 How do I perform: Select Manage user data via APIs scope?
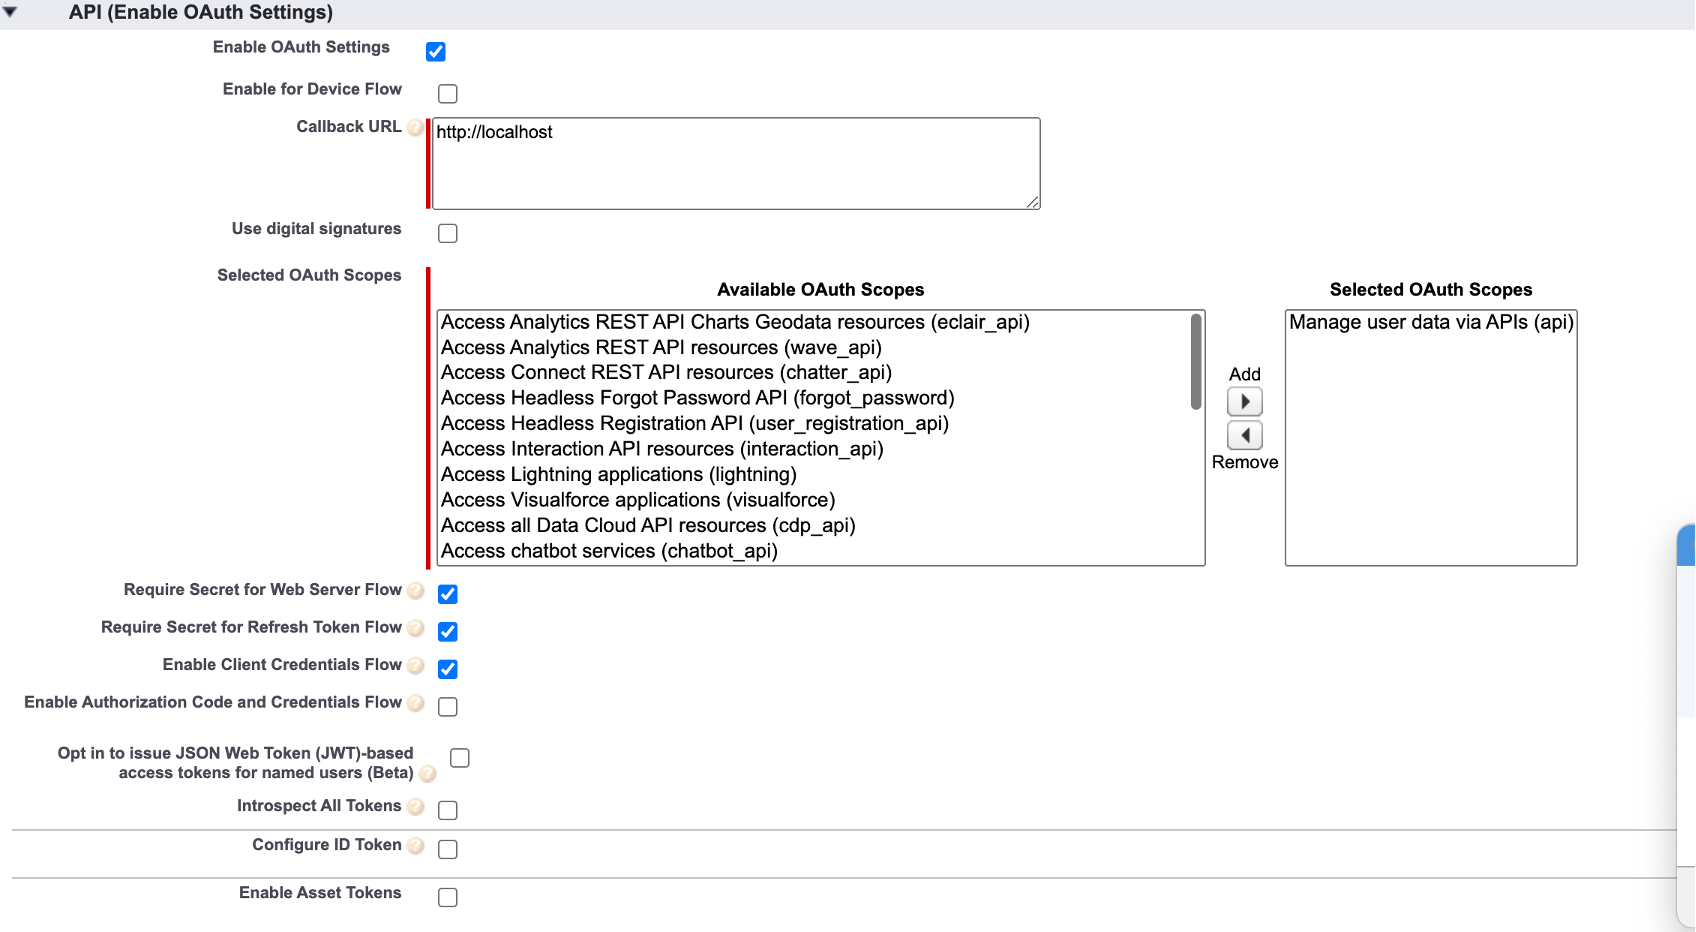[1430, 322]
